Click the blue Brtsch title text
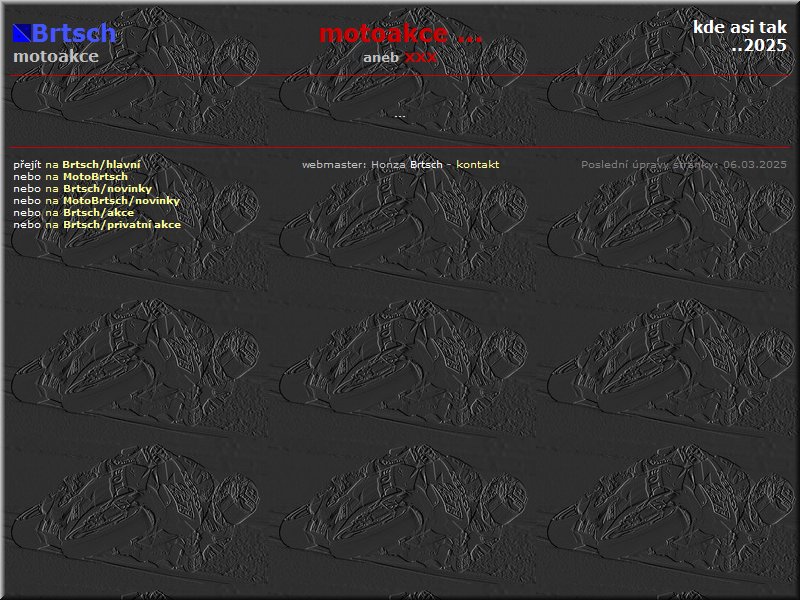The width and height of the screenshot is (800, 600). 74,33
